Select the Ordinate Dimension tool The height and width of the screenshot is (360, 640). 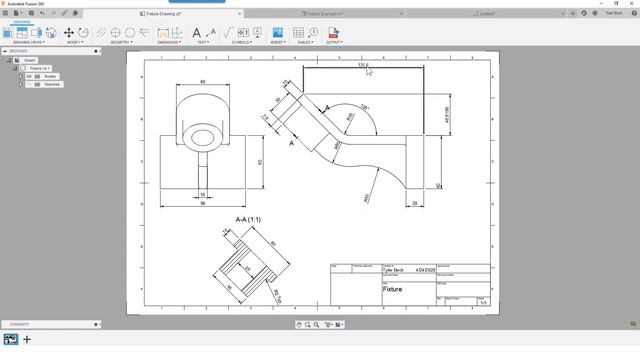tap(177, 33)
